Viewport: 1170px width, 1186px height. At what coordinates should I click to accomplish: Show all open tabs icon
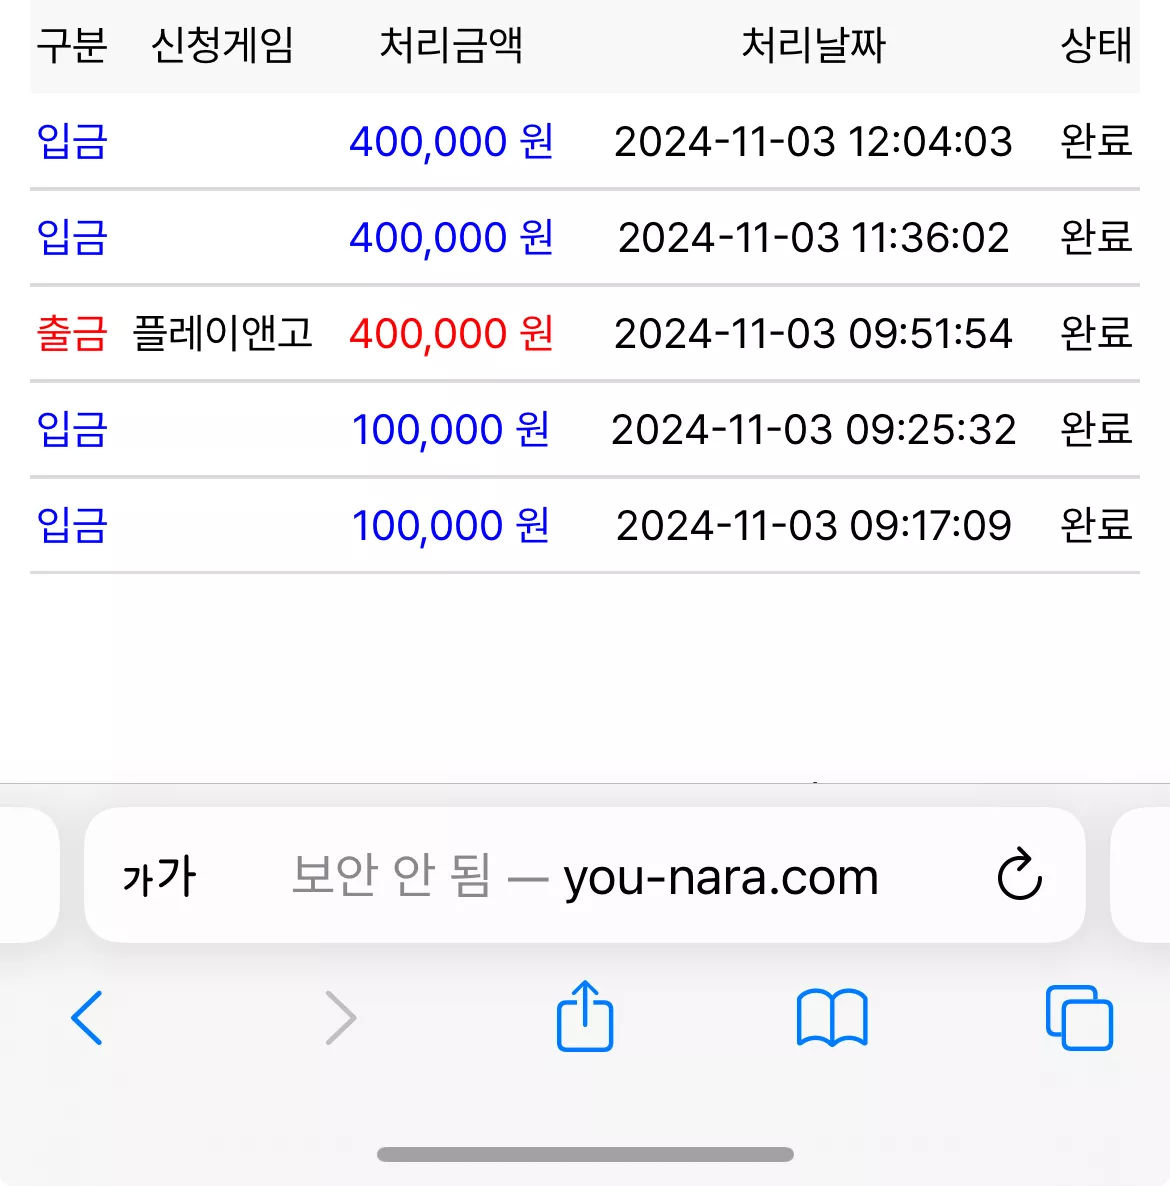1079,1017
